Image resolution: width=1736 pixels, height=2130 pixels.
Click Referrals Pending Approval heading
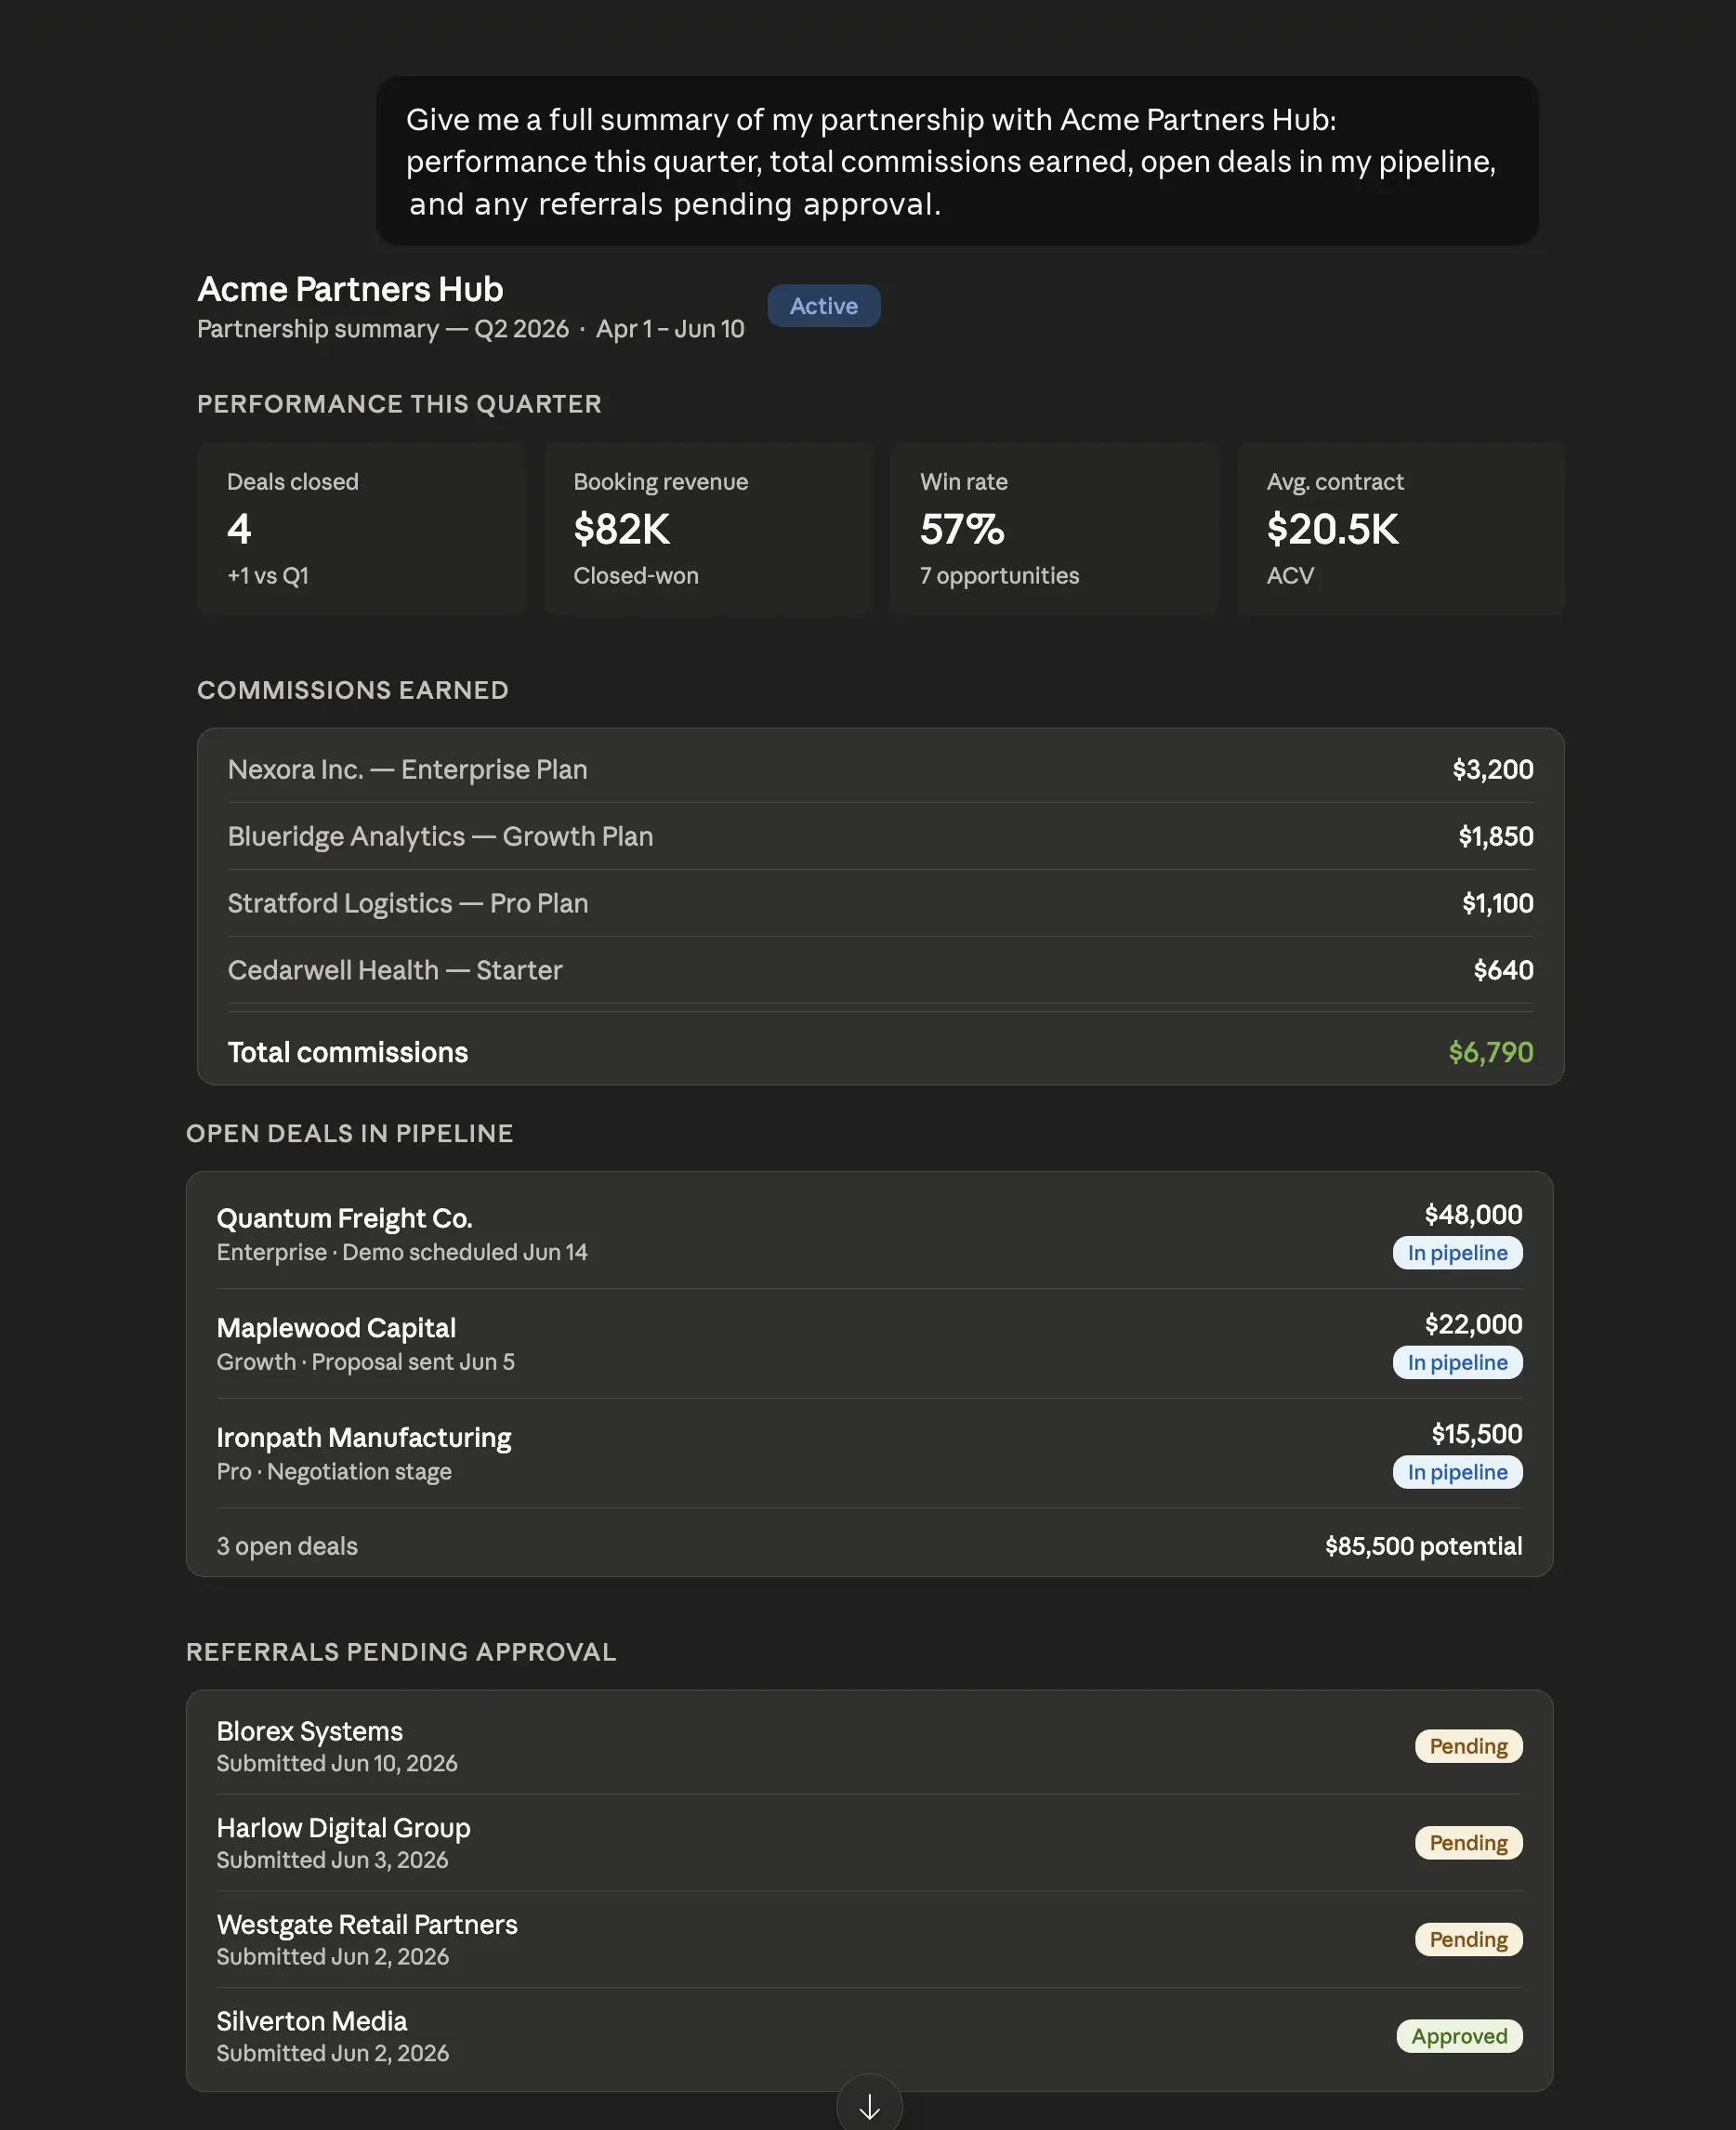[x=401, y=1652]
